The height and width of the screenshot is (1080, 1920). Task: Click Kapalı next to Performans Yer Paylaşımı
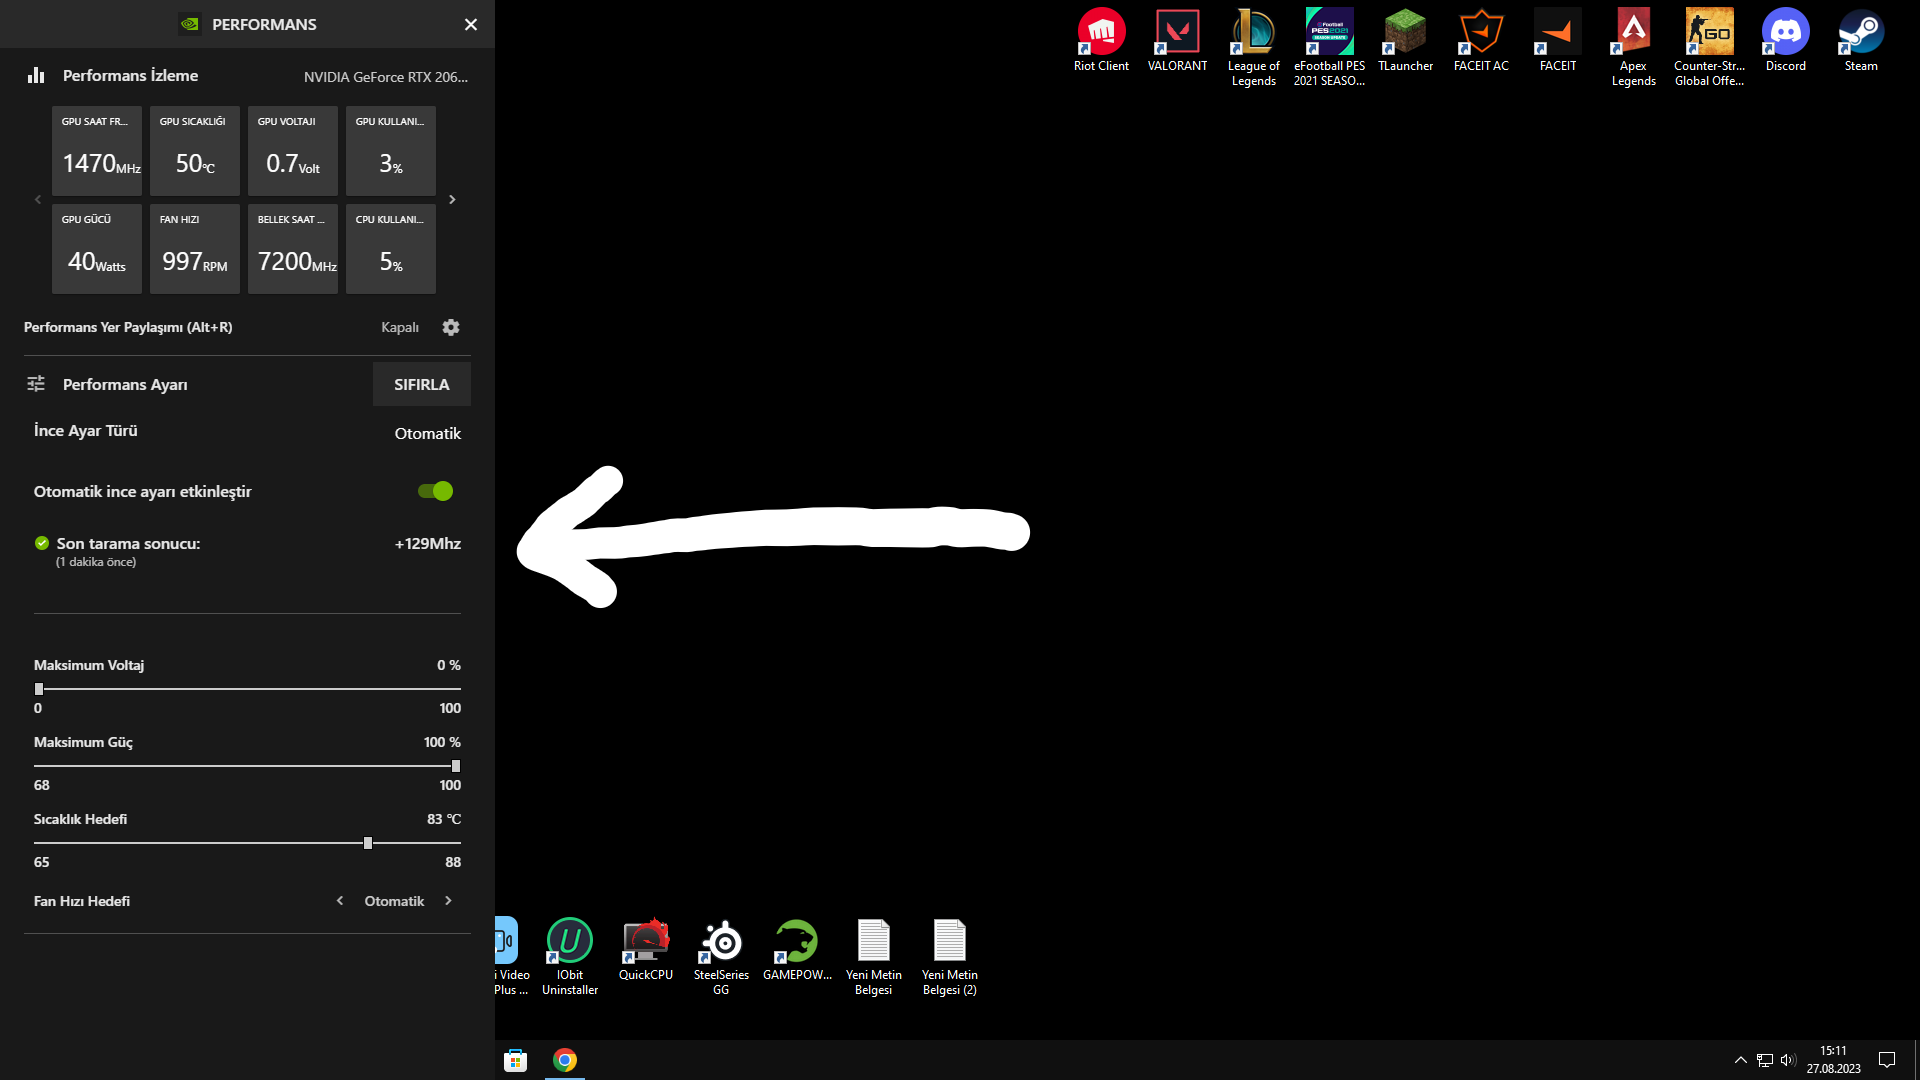pos(400,328)
